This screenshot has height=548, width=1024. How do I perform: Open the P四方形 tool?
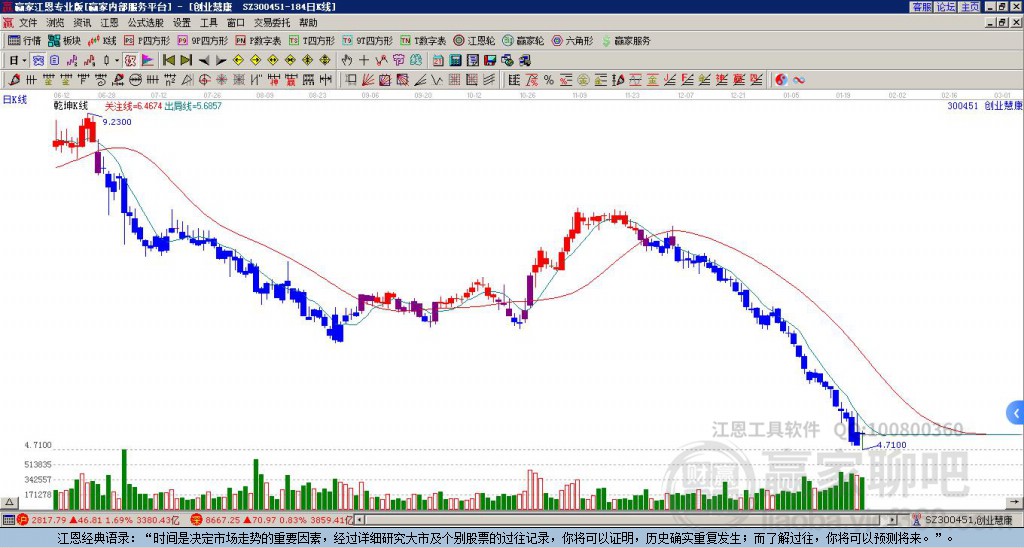click(147, 40)
